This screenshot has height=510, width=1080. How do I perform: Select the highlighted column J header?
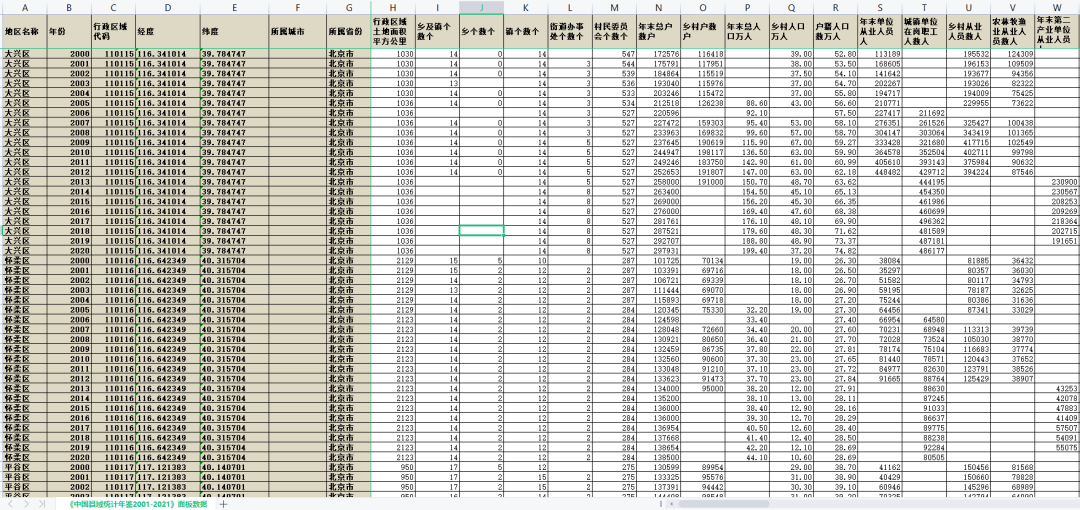click(481, 7)
